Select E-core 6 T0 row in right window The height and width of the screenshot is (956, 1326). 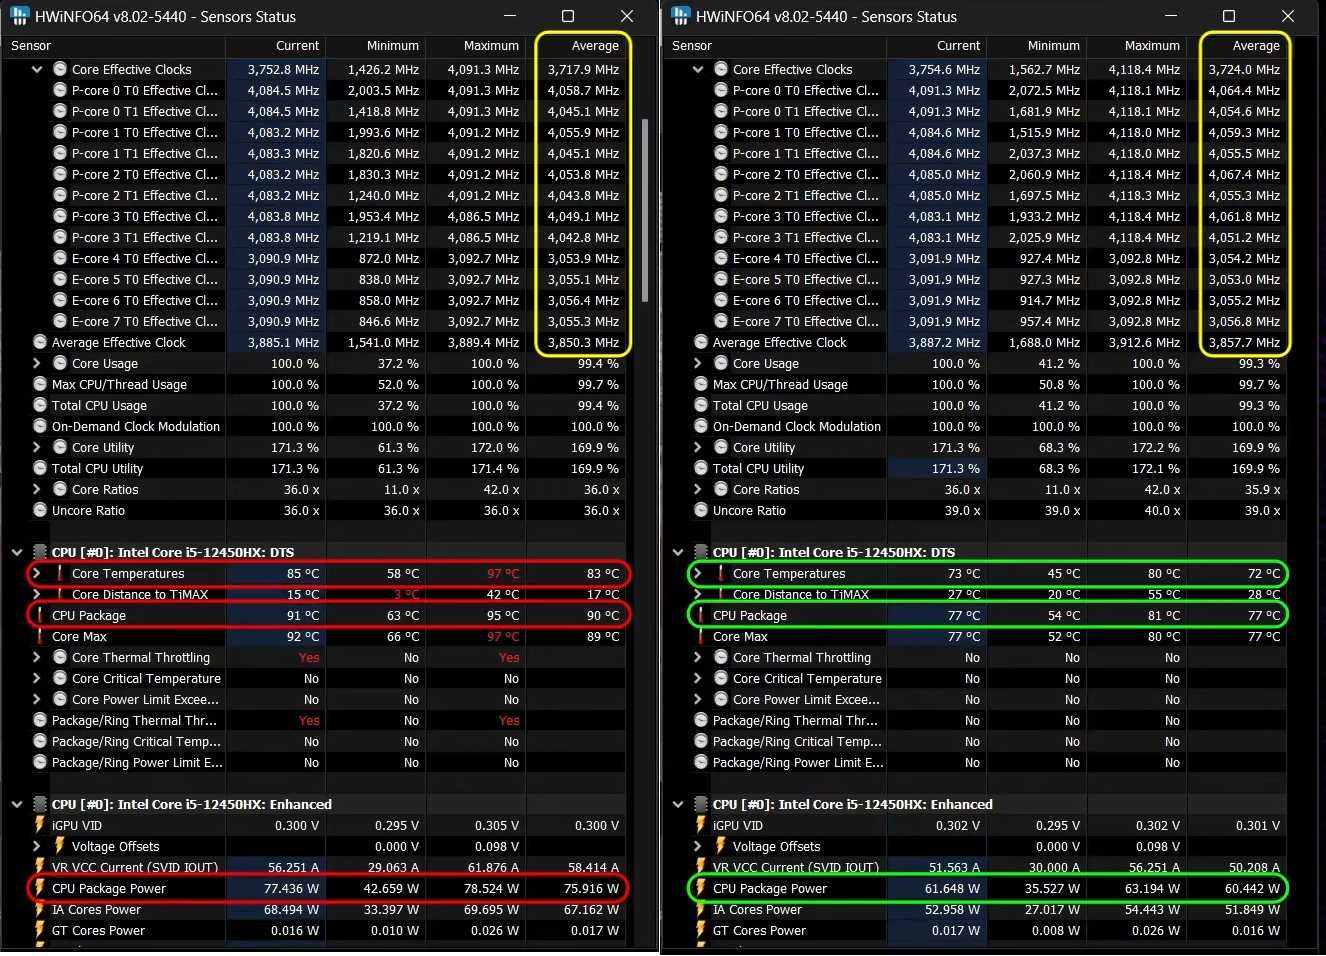pos(976,300)
